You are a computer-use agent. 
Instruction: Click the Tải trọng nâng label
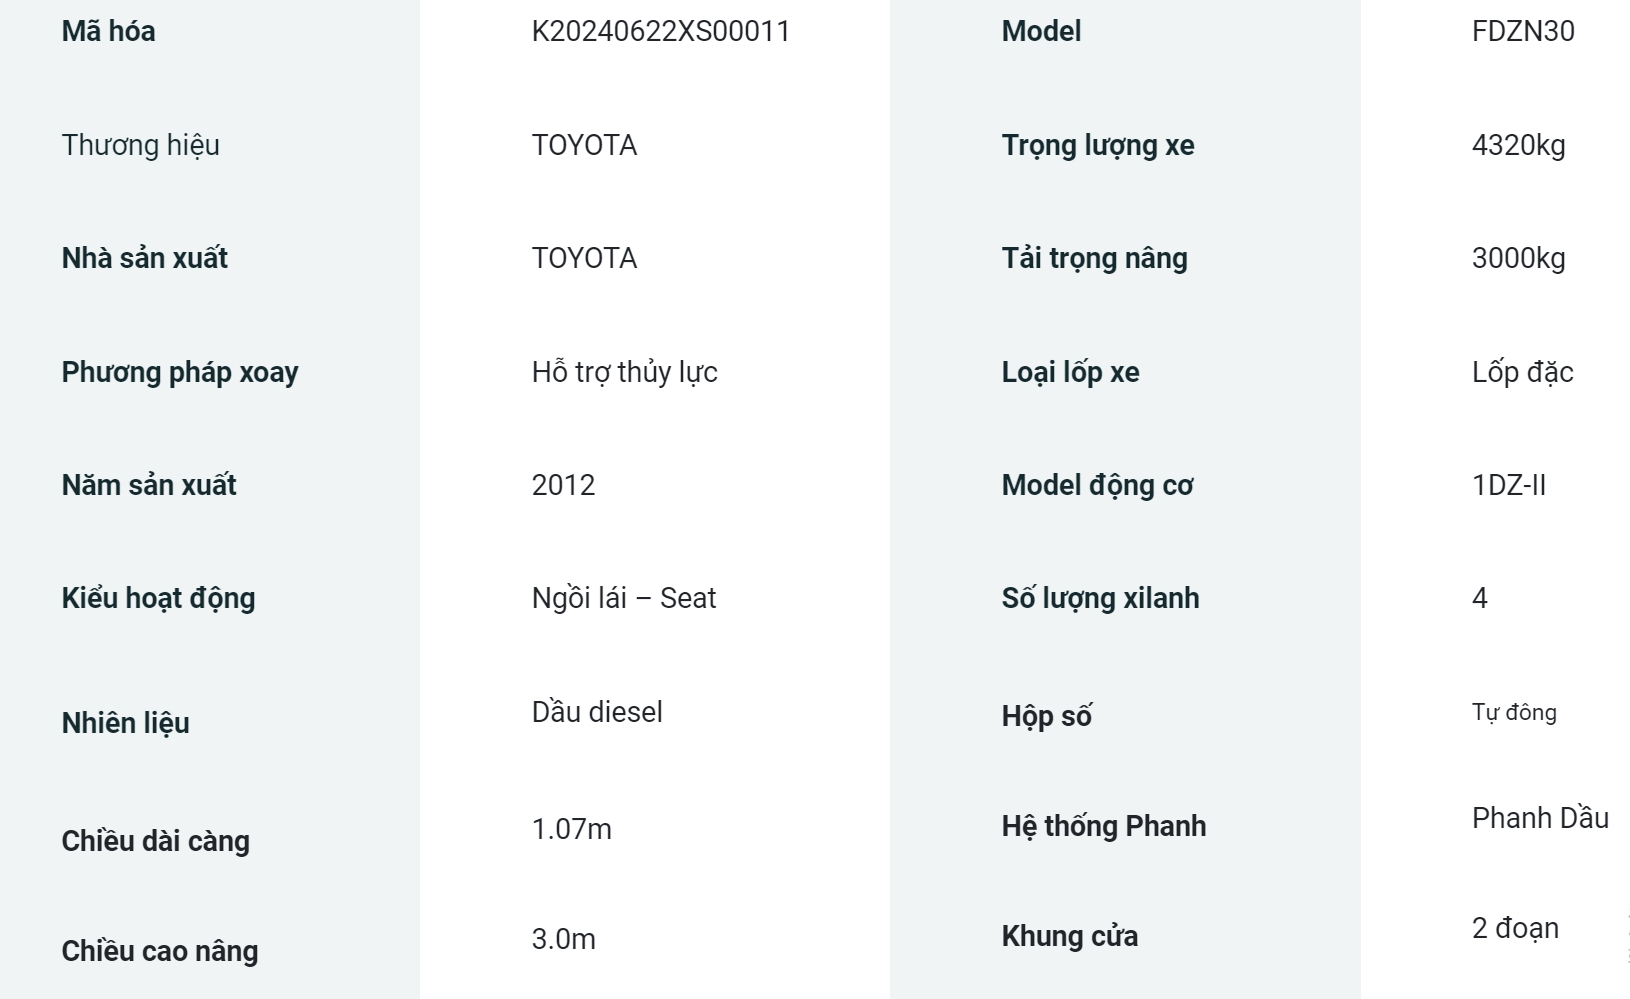click(x=1095, y=258)
